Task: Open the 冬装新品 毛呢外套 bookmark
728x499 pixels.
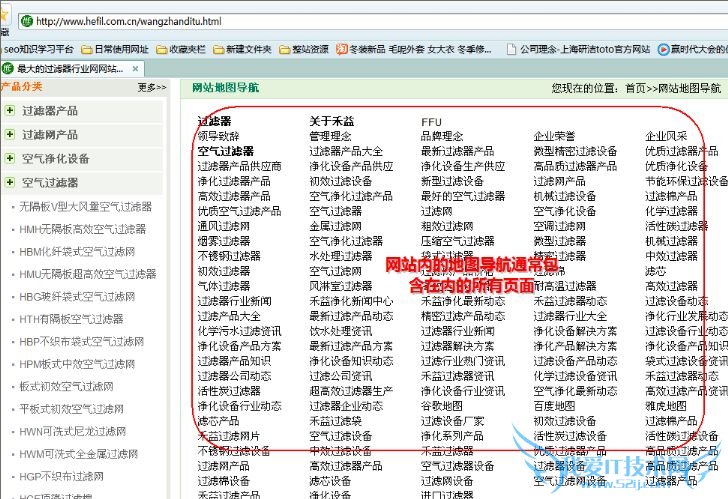Action: [414, 49]
